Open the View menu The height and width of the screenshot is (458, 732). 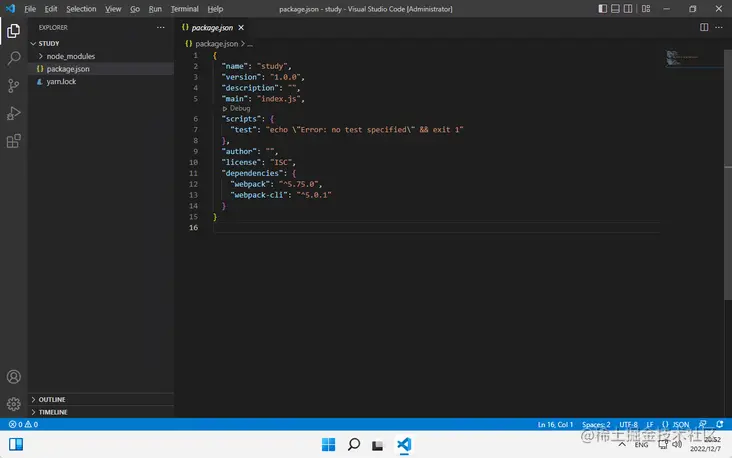pos(113,9)
